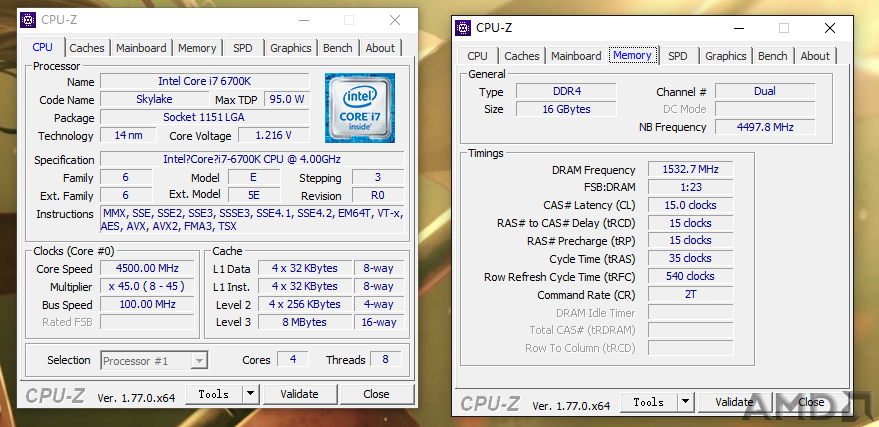The image size is (879, 427).
Task: Click the 15.0 clocks CAS Latency value
Action: click(691, 205)
